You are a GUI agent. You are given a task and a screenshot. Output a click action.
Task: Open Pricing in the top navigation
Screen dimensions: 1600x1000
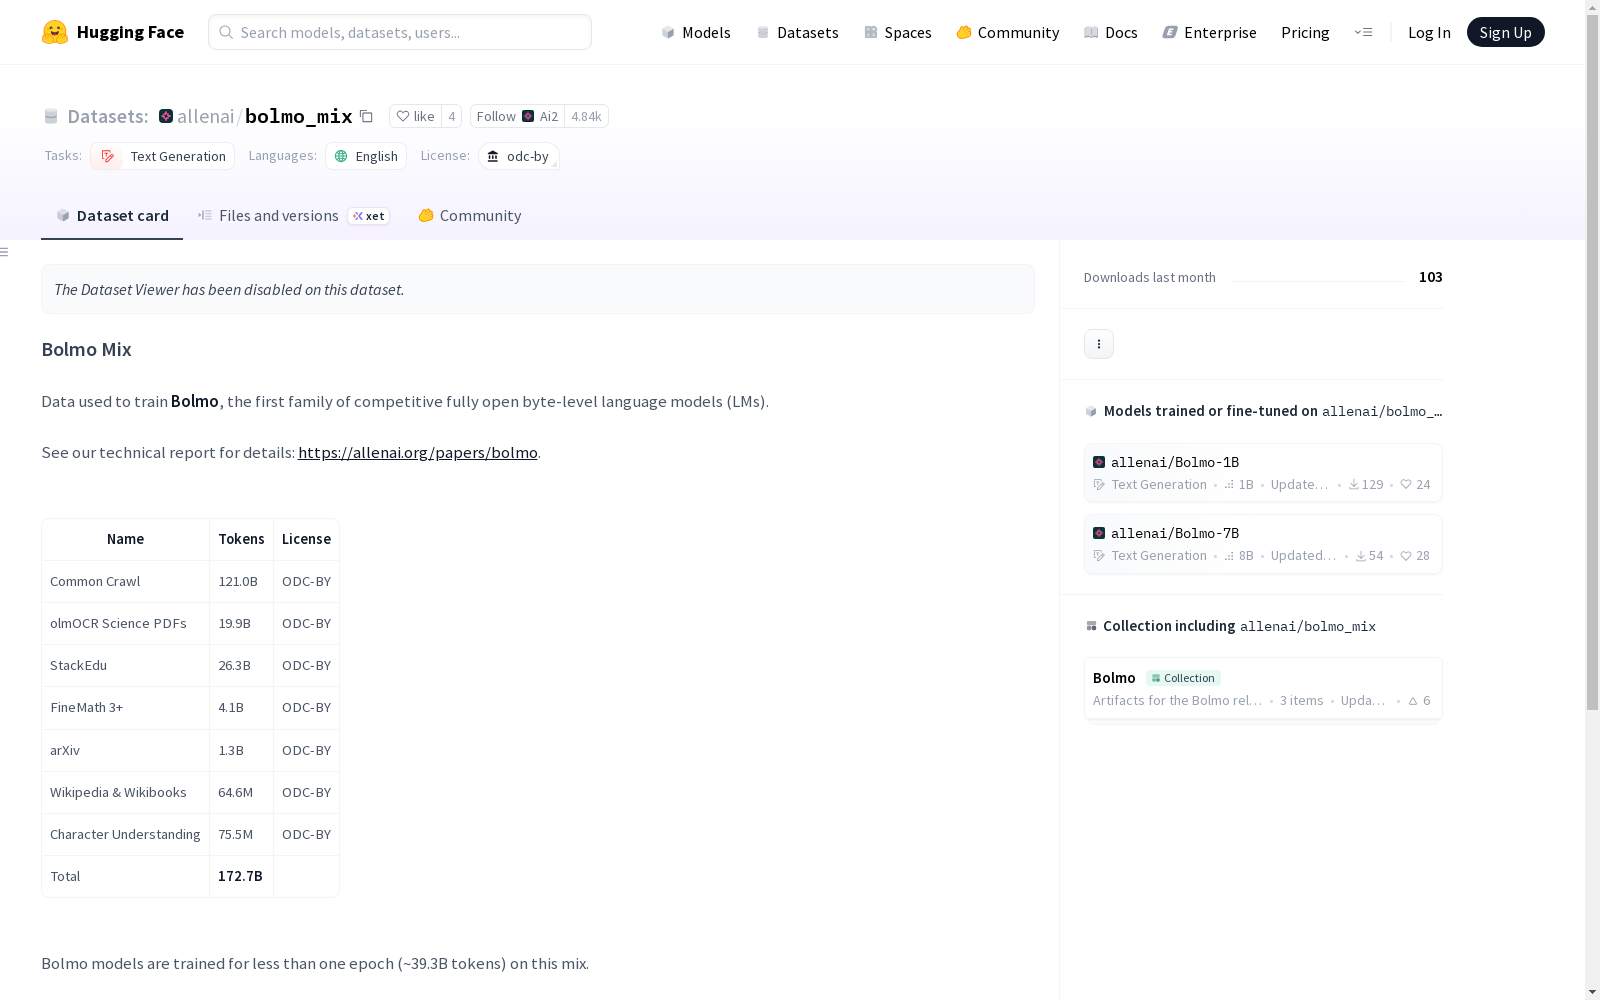1305,32
